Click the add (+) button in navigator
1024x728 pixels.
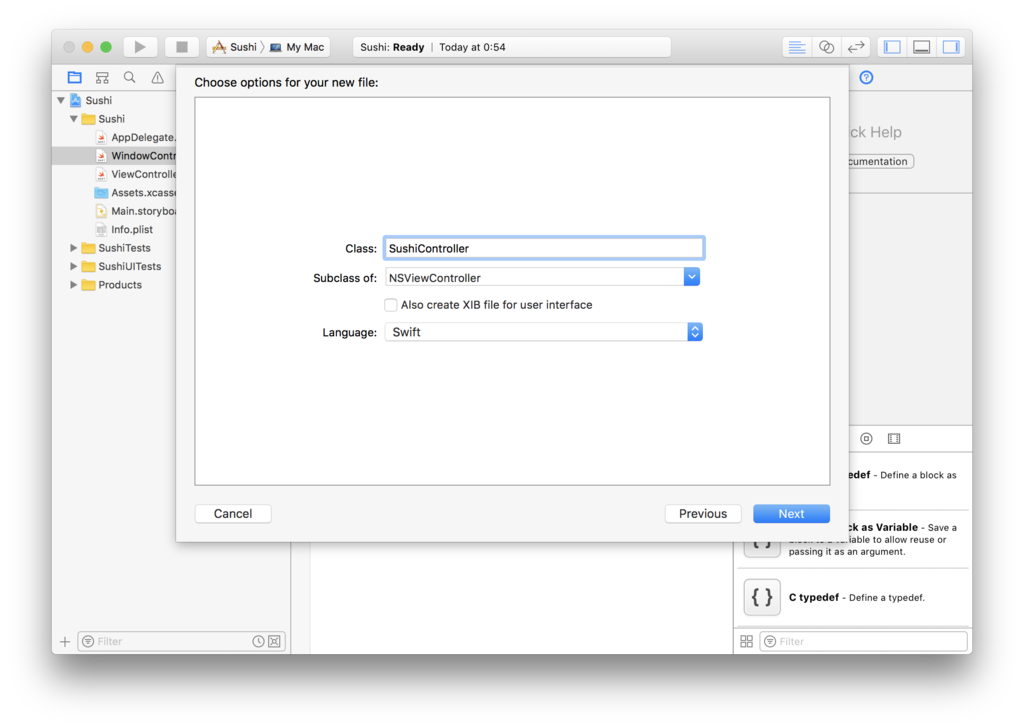pos(65,642)
